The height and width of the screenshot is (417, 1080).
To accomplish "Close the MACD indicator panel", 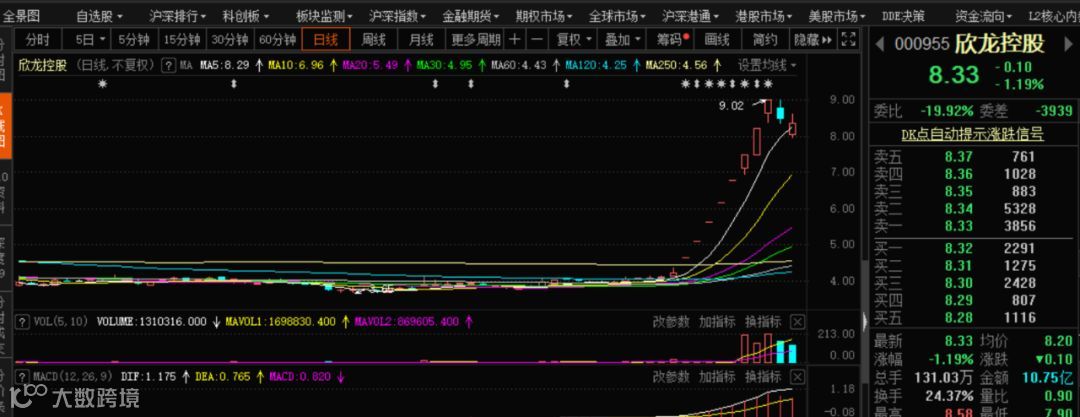I will 797,377.
